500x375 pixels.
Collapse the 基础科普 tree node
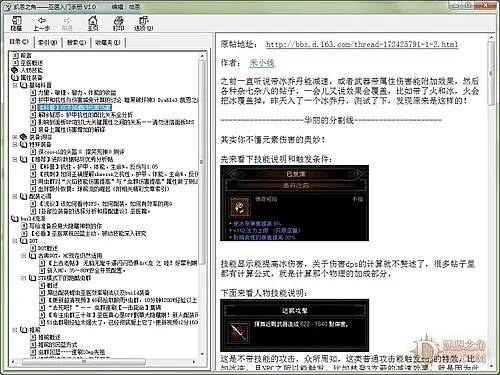pyautogui.click(x=15, y=85)
